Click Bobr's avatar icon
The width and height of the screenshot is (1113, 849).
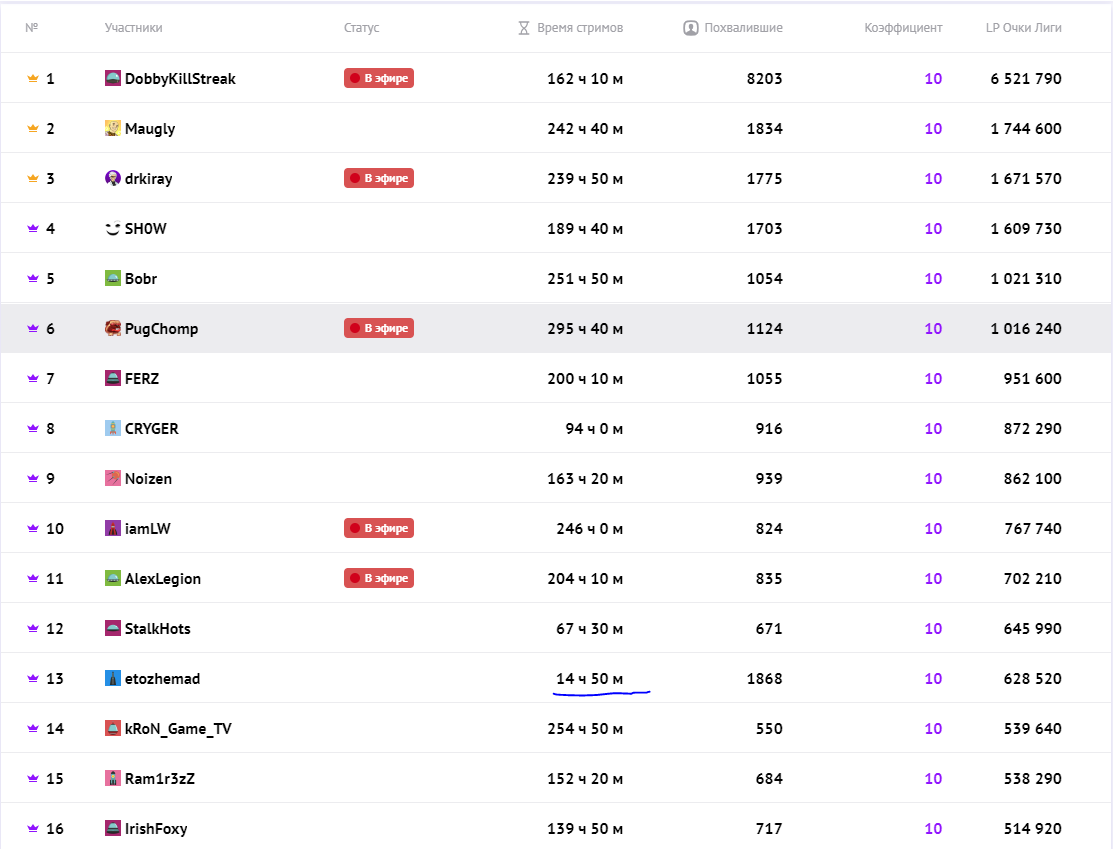point(113,278)
